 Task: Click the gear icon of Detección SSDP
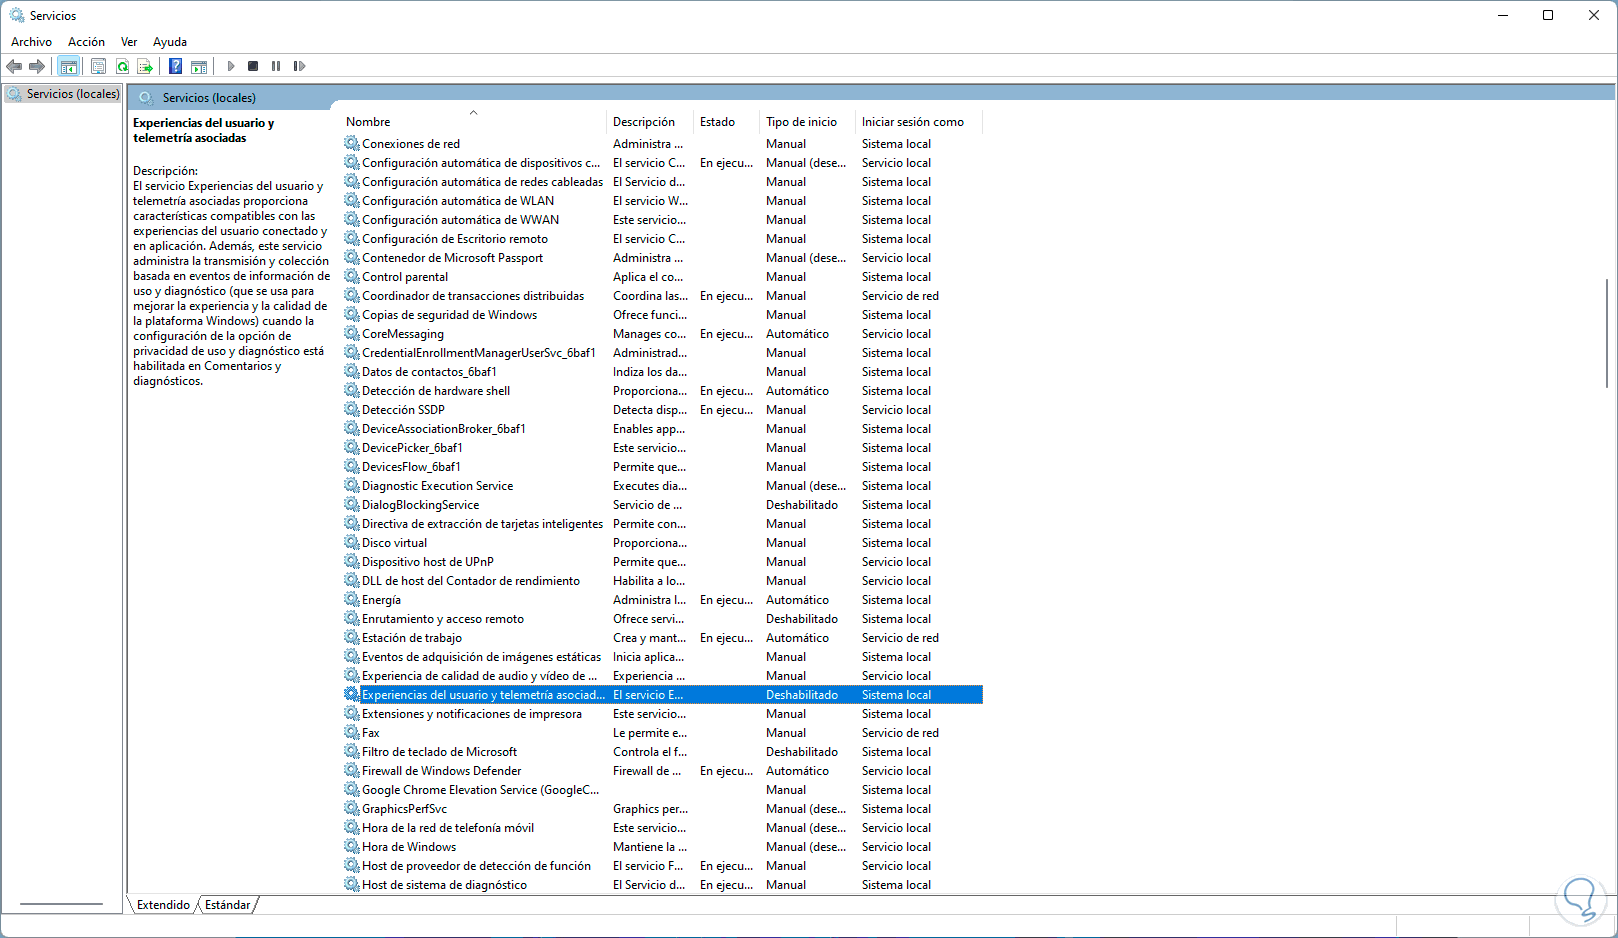point(352,409)
